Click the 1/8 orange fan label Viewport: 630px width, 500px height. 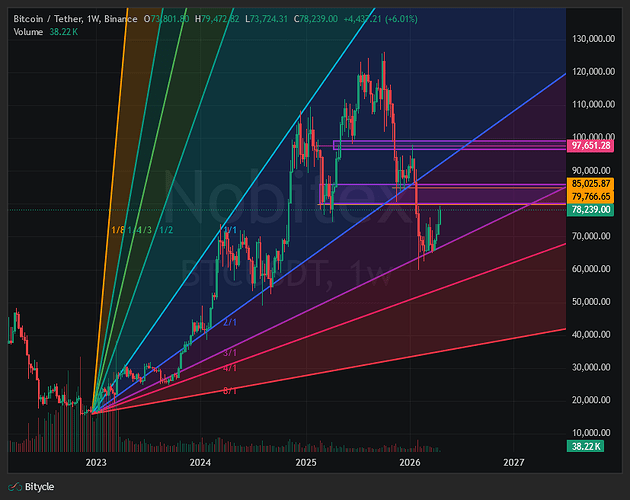pos(118,230)
